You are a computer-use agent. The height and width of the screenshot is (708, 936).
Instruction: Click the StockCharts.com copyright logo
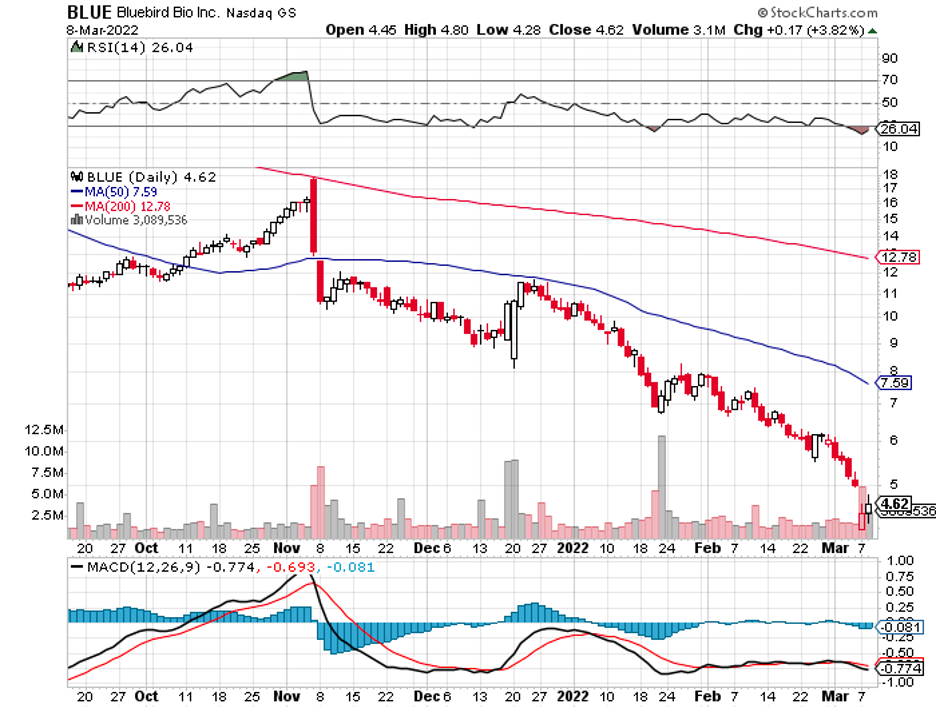(818, 12)
